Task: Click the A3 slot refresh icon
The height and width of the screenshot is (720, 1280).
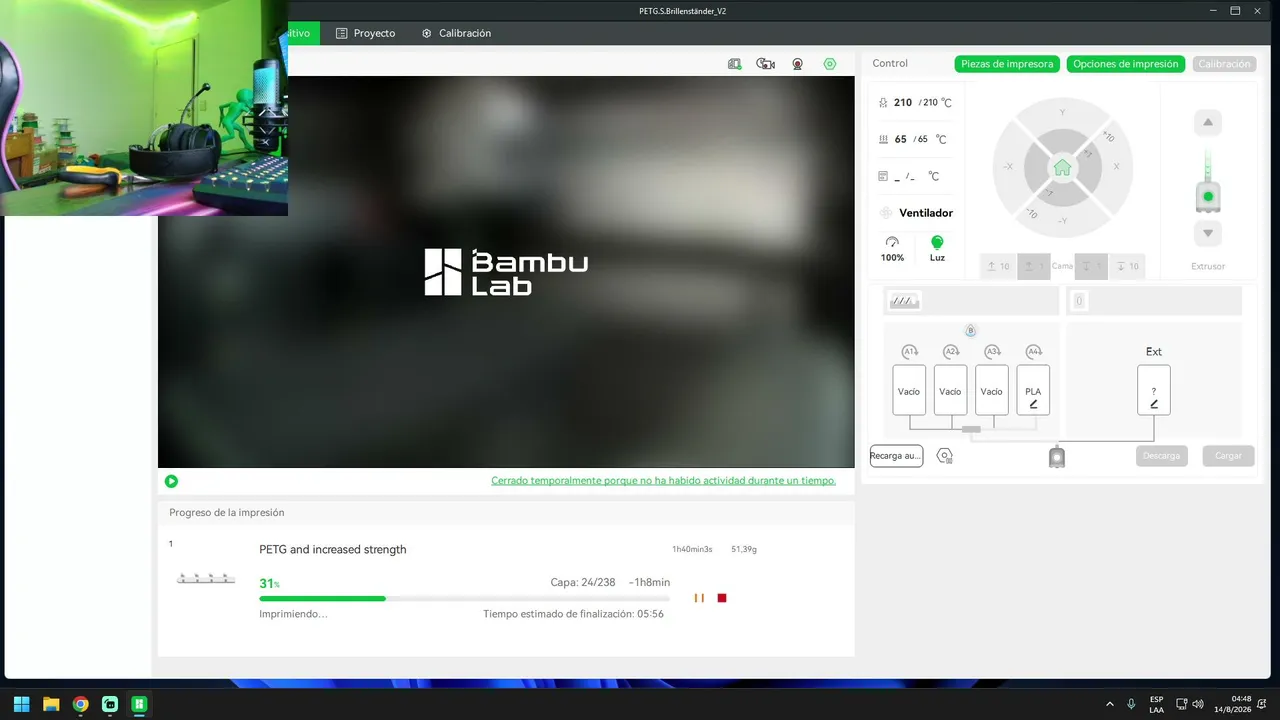Action: pyautogui.click(x=992, y=351)
